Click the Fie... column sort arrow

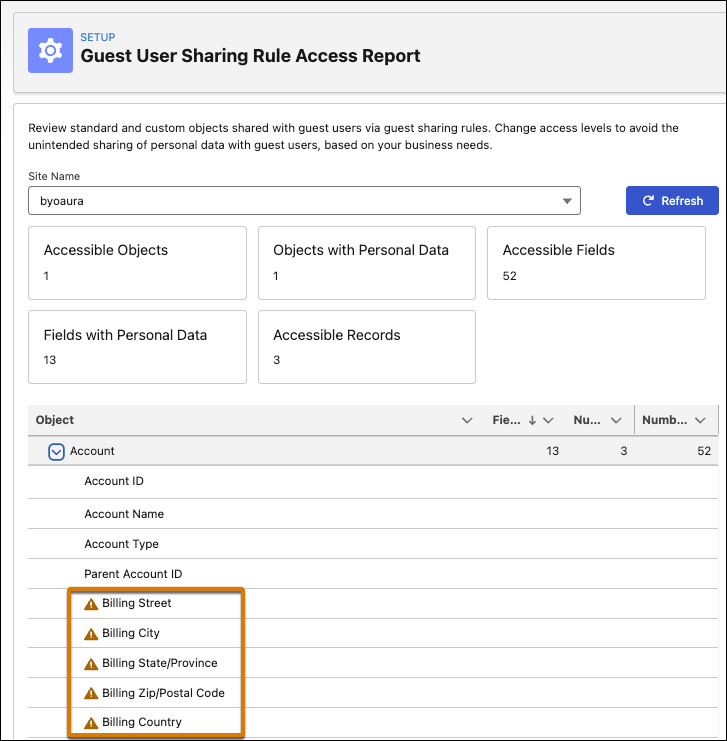[532, 420]
